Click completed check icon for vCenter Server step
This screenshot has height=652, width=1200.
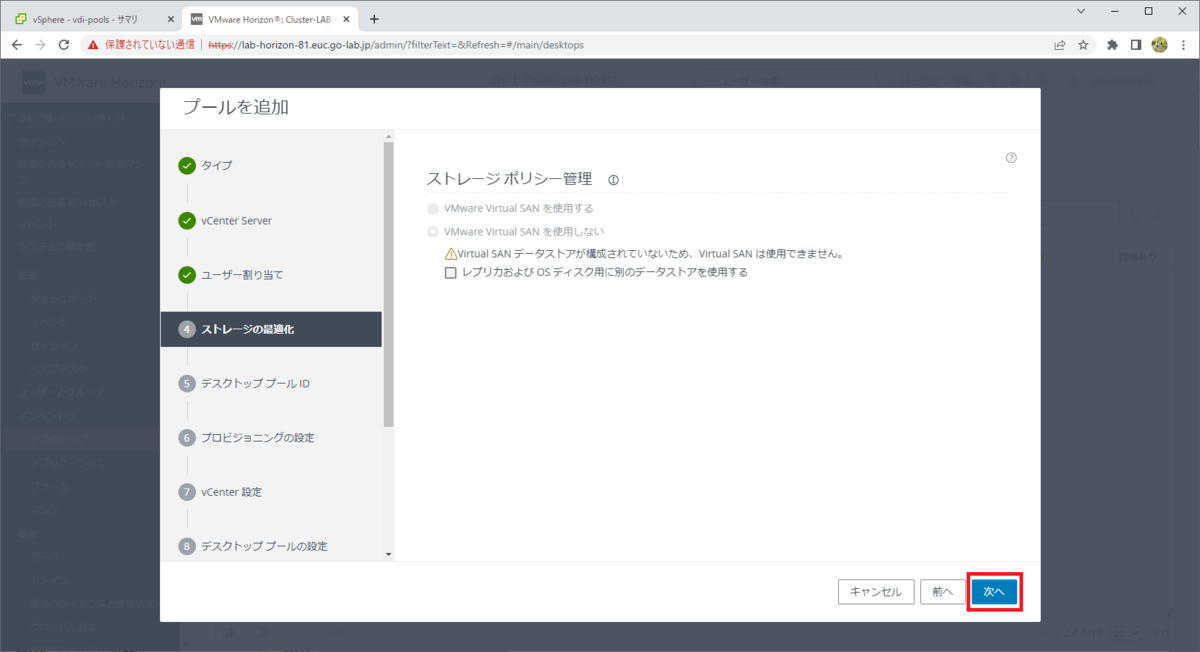tap(187, 220)
